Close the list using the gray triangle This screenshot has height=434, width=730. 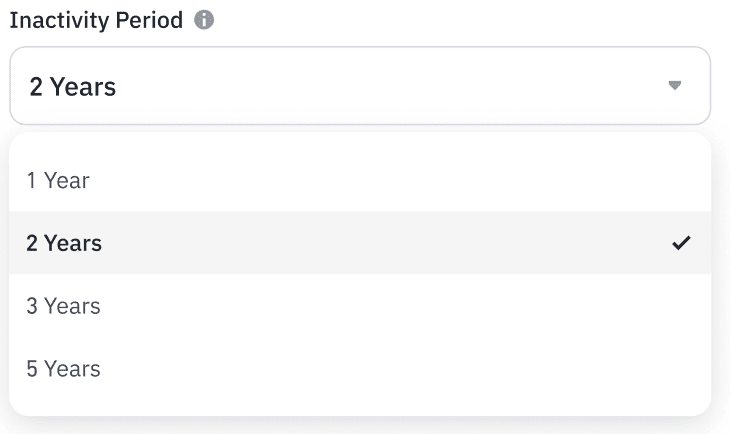click(x=675, y=86)
